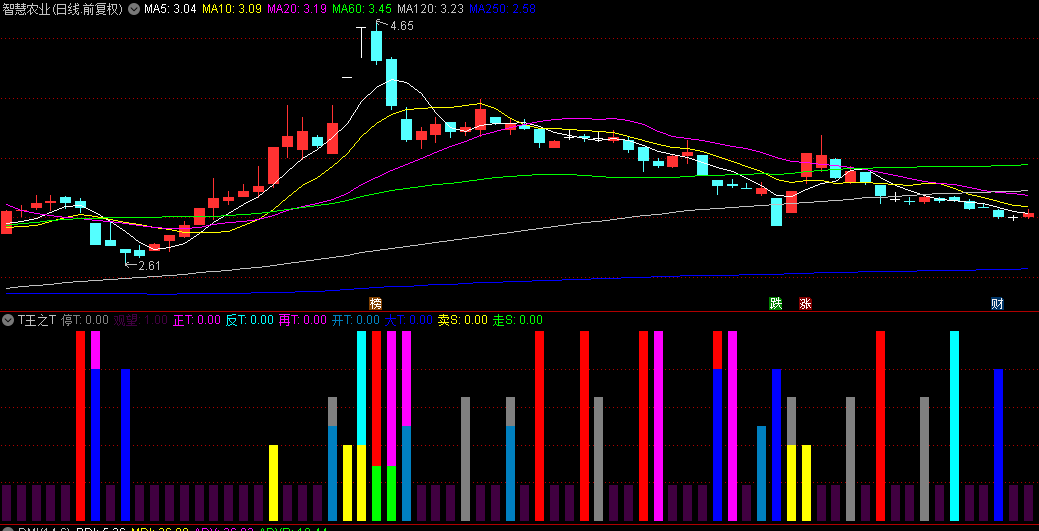
Task: Click the MA120: 3.23 label
Action: 431,9
